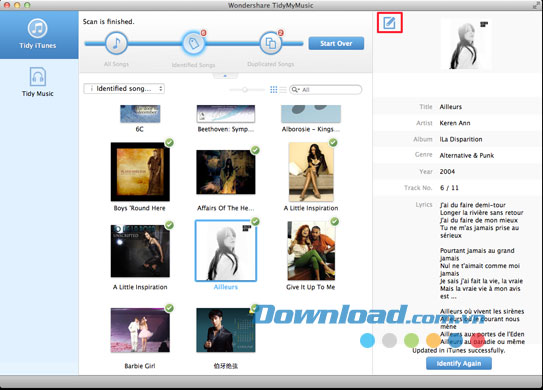
Task: Click the green checkmark on Boys 'Round Here
Action: click(x=169, y=142)
